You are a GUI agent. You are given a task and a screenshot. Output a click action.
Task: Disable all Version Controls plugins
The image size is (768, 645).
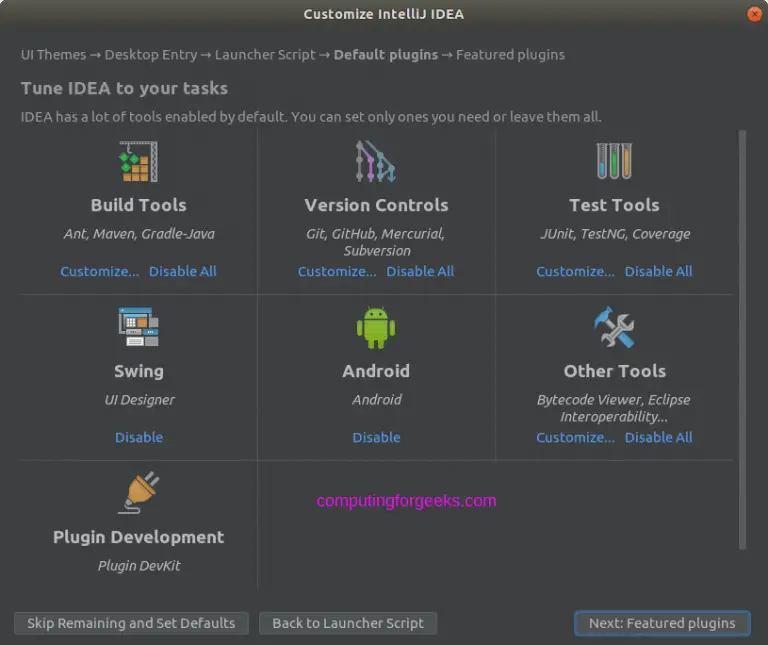click(x=420, y=271)
